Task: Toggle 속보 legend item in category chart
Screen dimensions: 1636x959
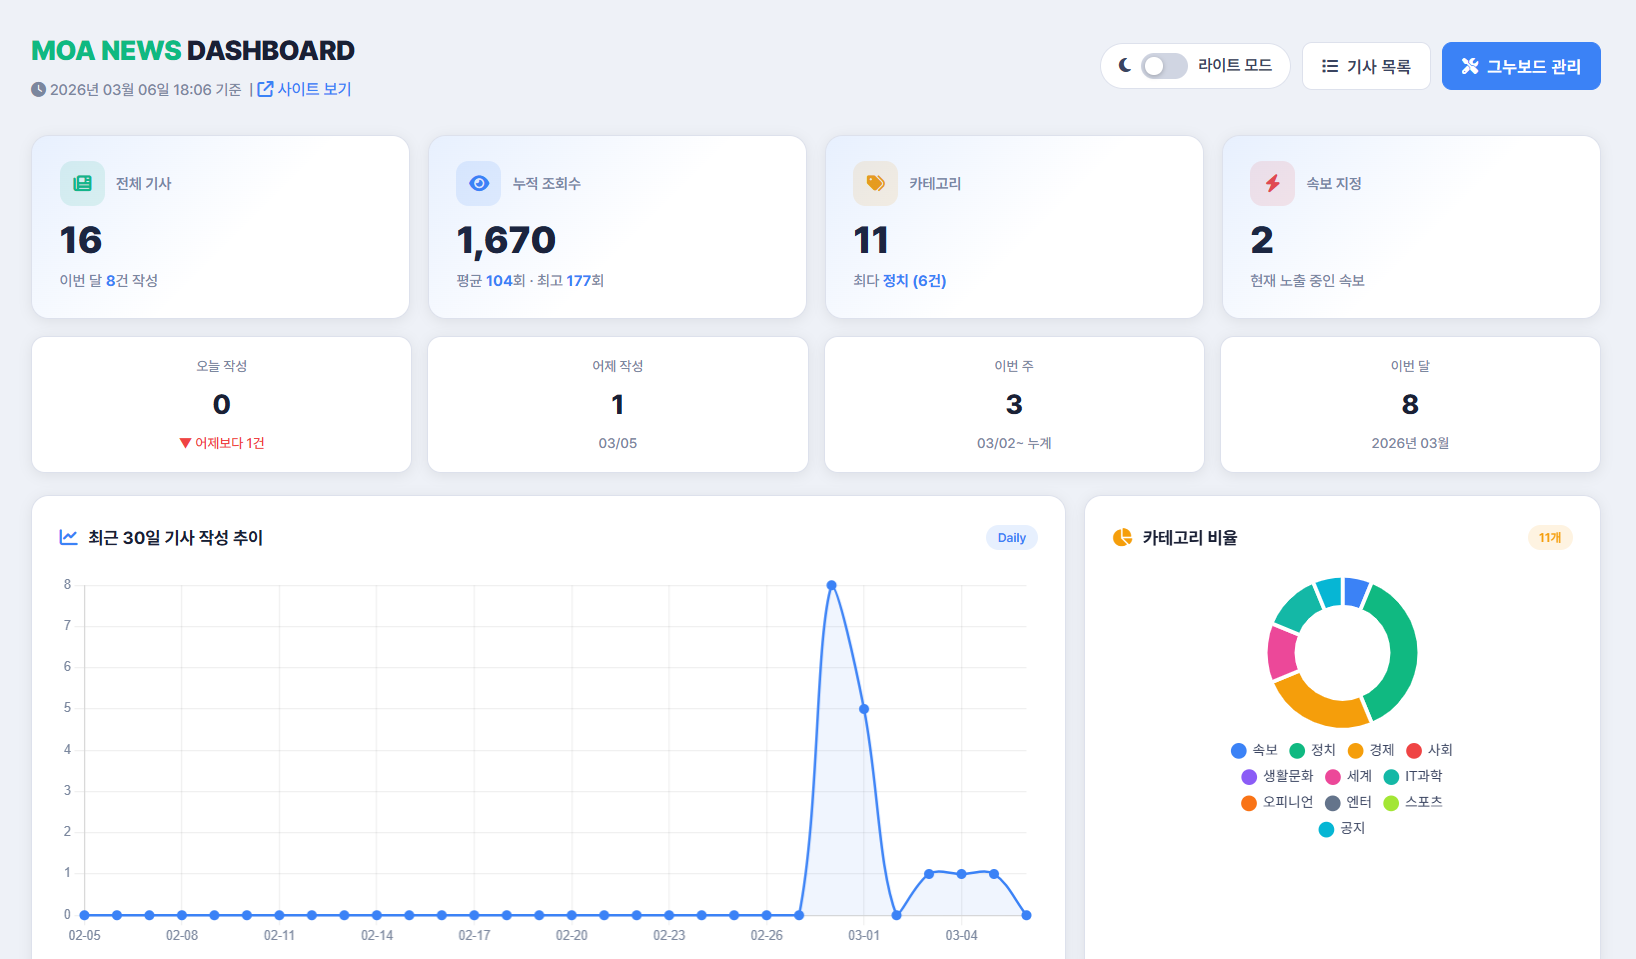Action: click(1254, 751)
